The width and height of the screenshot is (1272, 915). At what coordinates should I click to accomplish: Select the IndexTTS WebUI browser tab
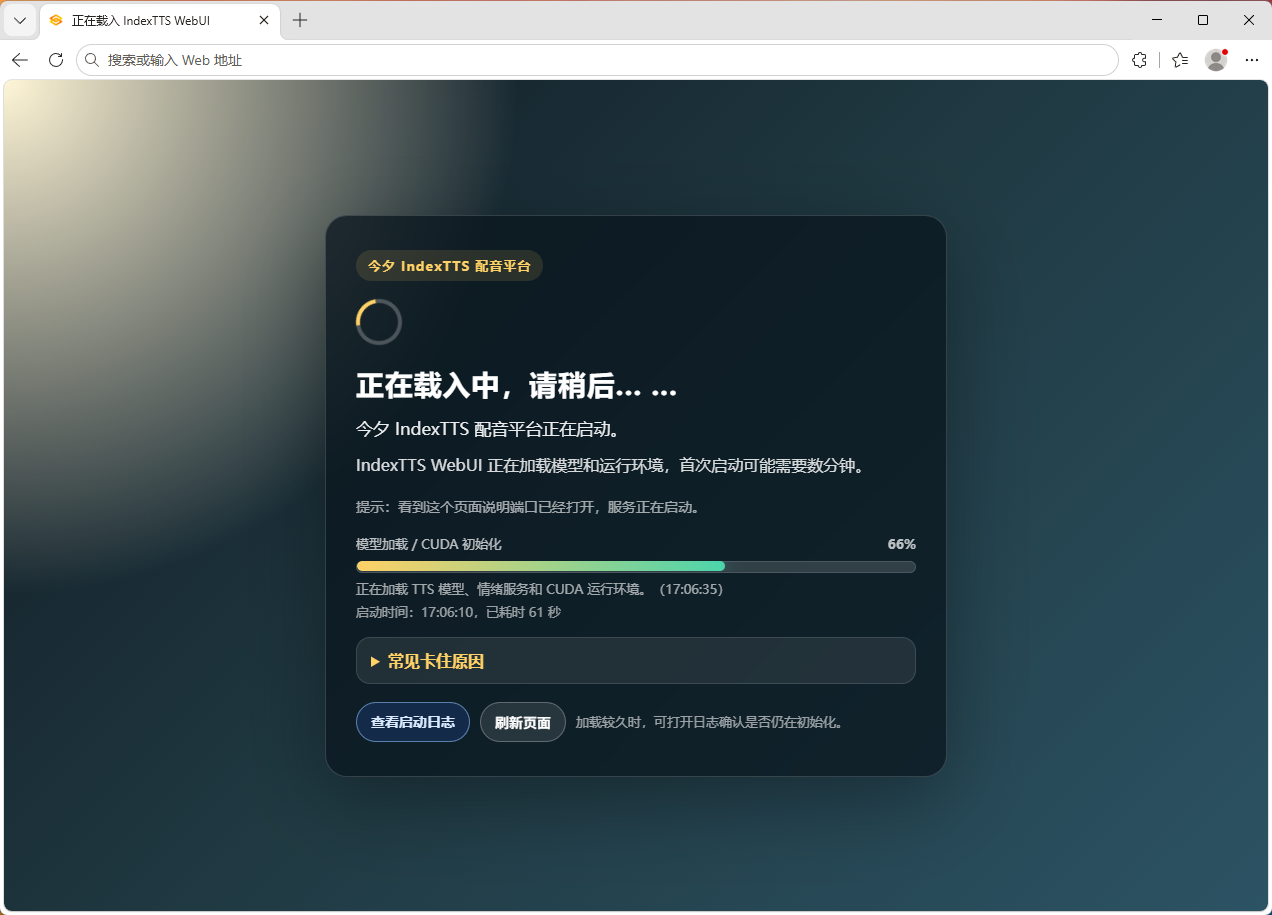click(160, 20)
